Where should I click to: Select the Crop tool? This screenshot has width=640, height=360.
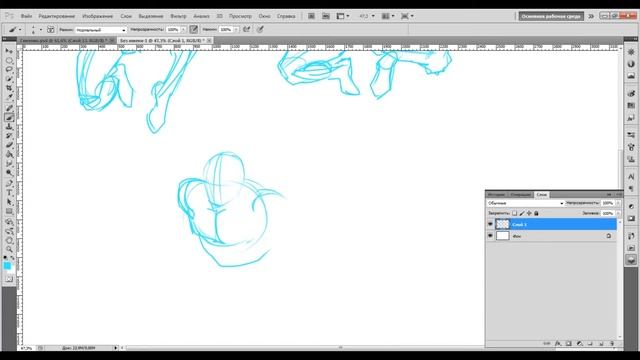click(9, 88)
